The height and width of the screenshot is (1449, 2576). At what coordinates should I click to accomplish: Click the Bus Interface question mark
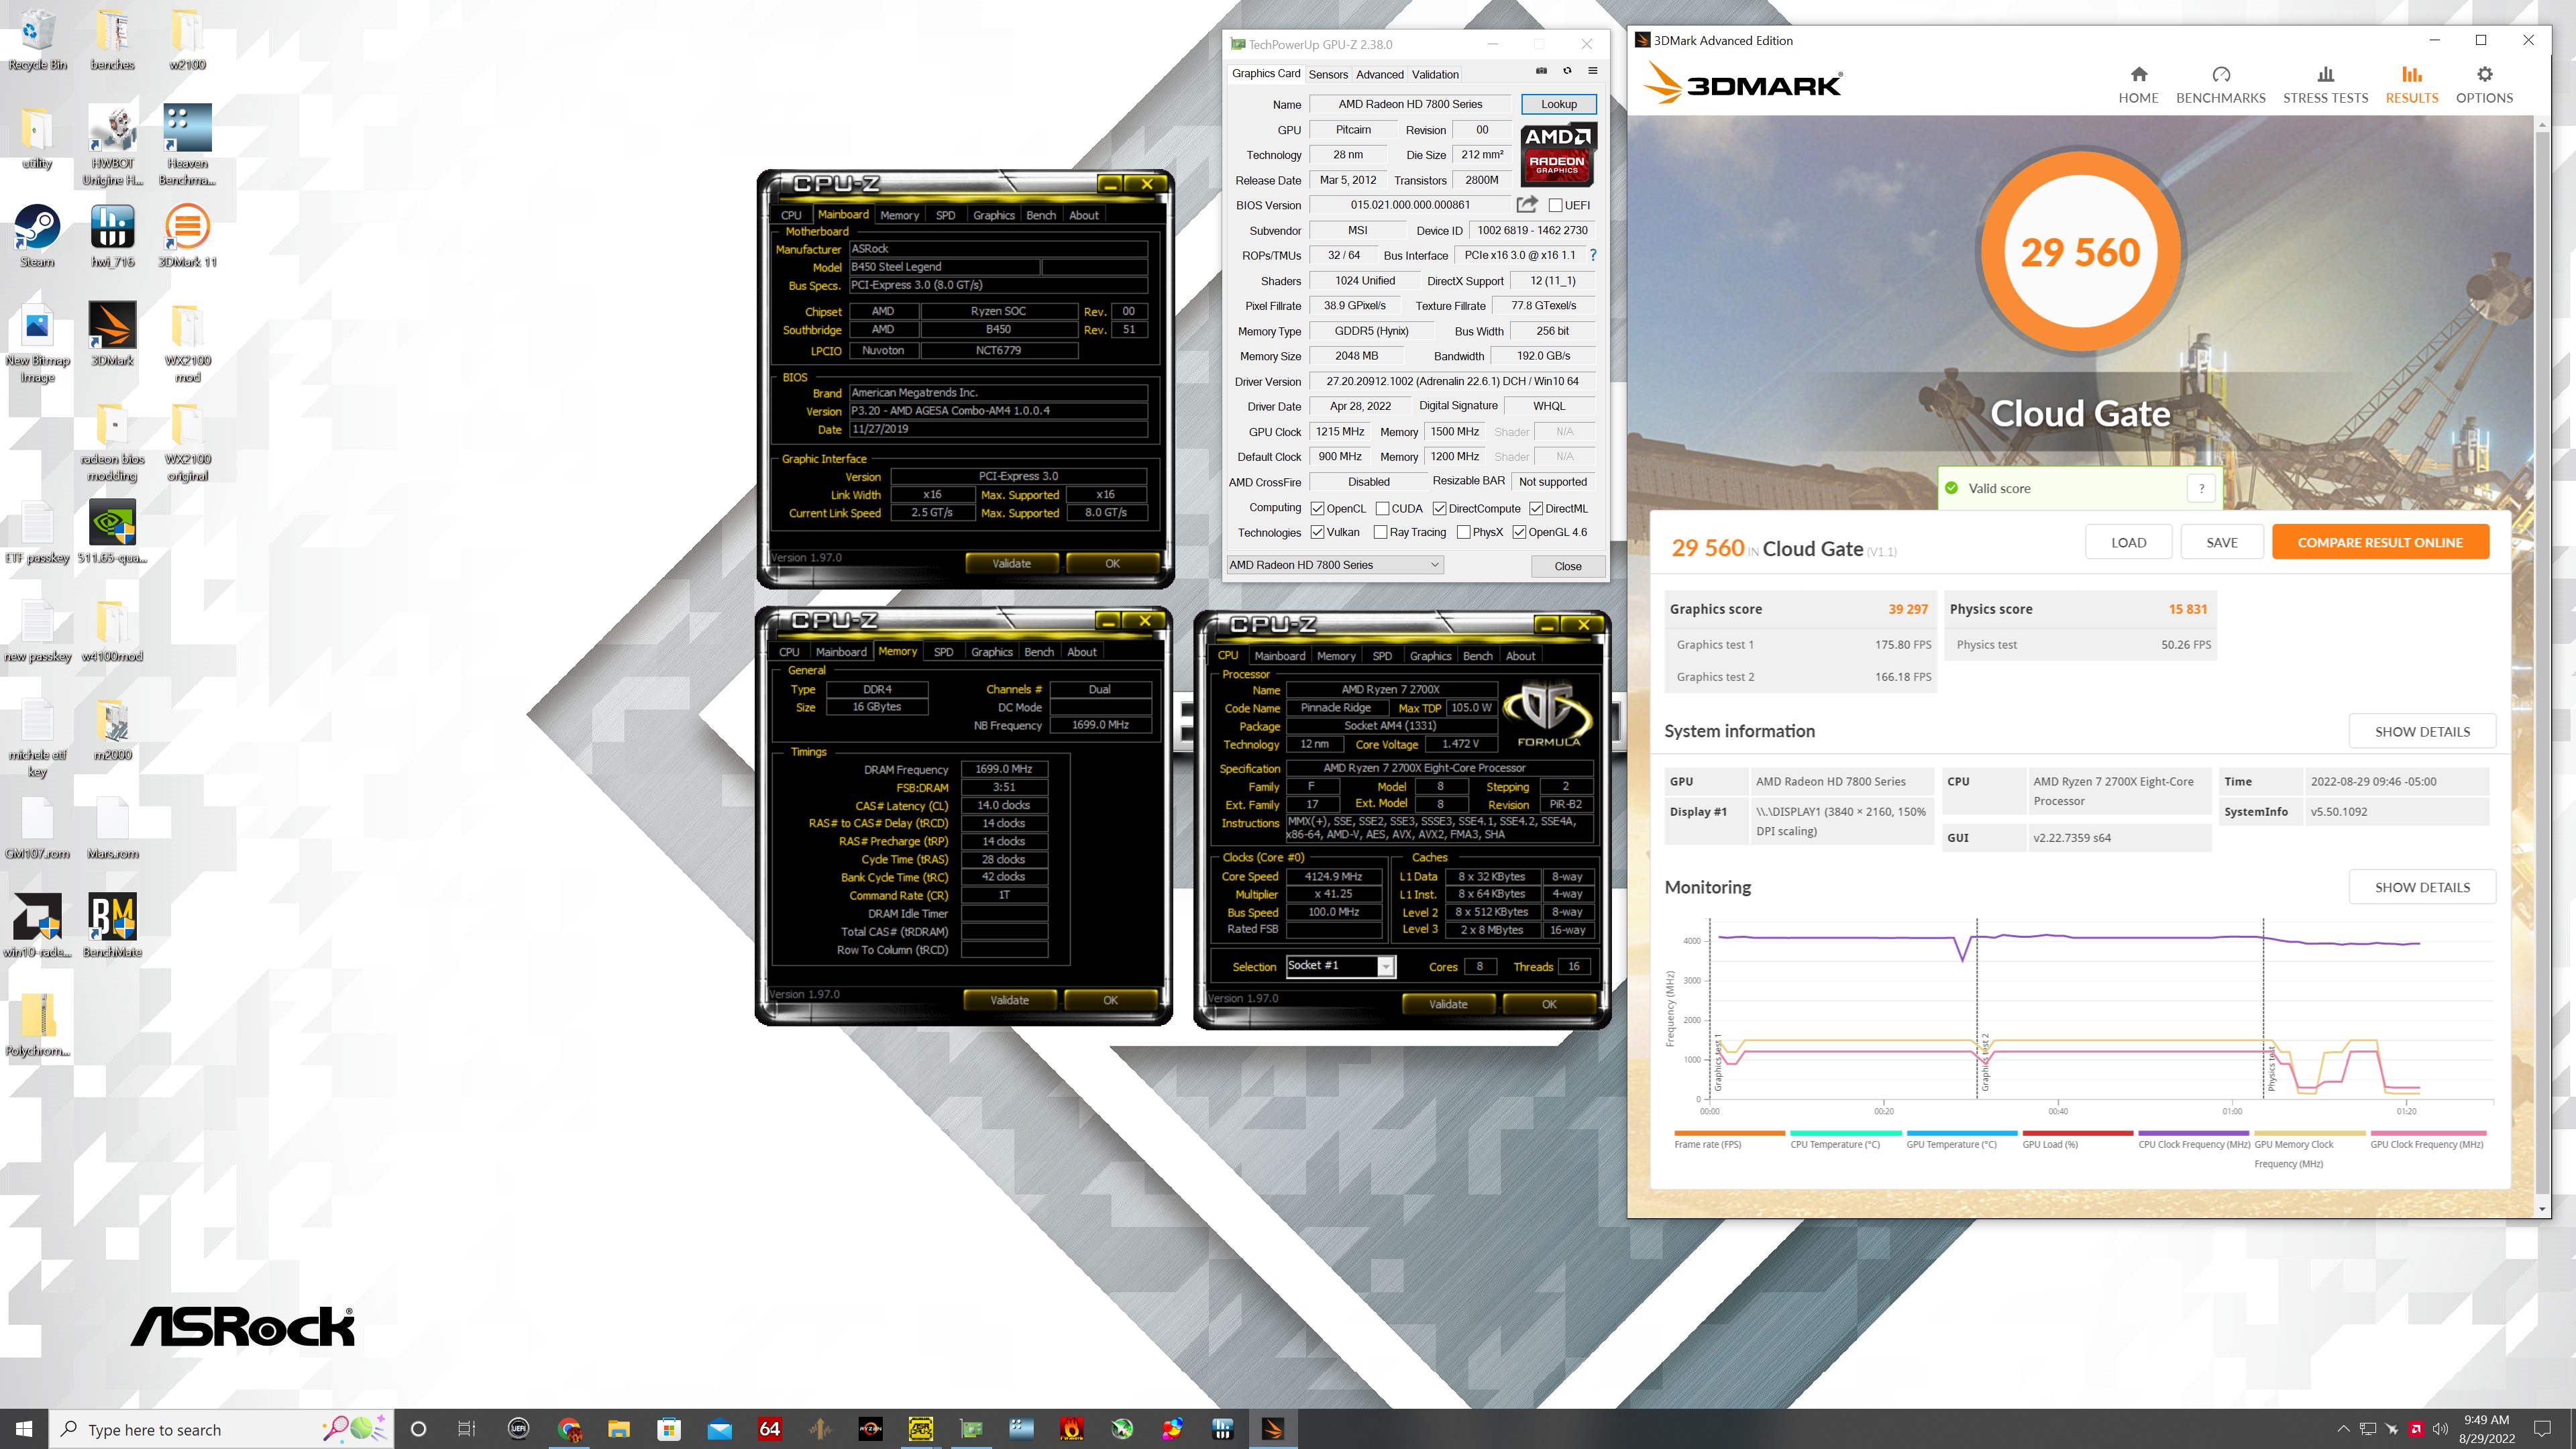pos(1593,255)
